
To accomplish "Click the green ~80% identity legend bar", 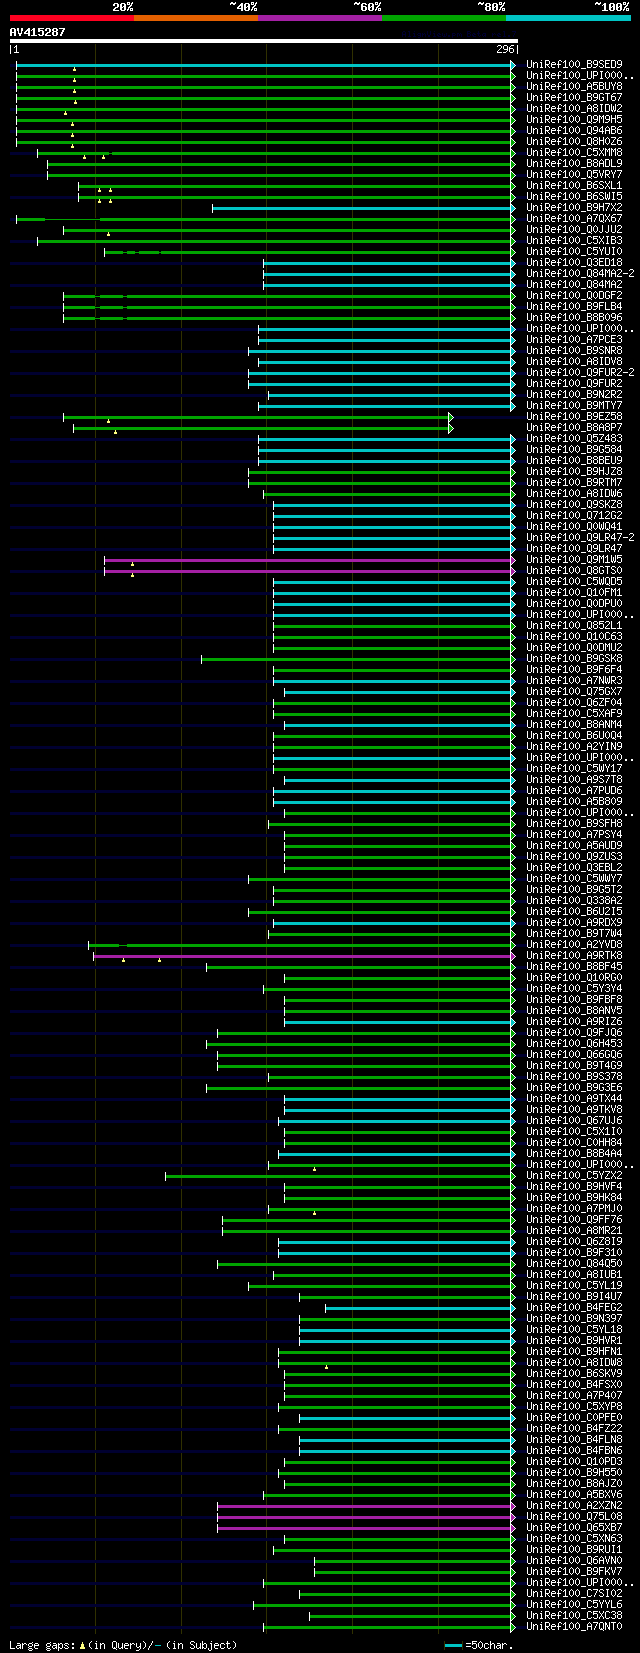I will [443, 17].
